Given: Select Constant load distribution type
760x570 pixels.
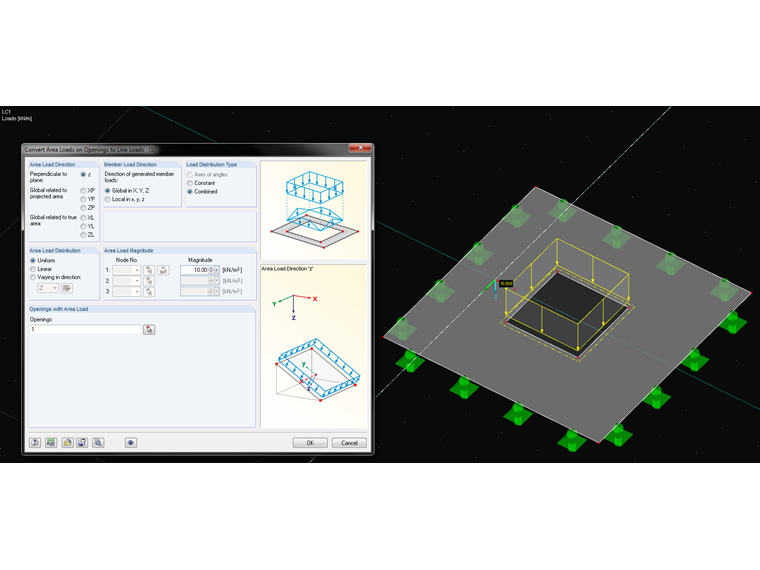Looking at the screenshot, I should (x=190, y=183).
